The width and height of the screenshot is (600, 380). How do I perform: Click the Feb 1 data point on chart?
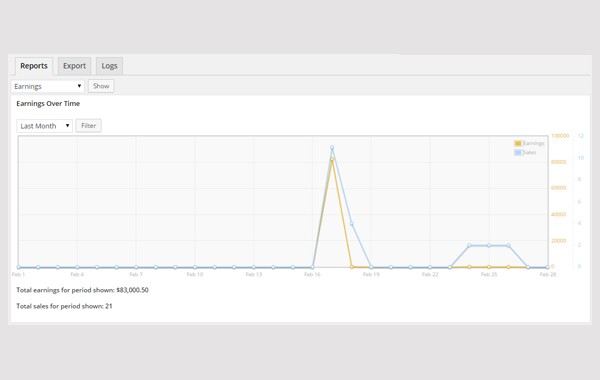click(18, 267)
